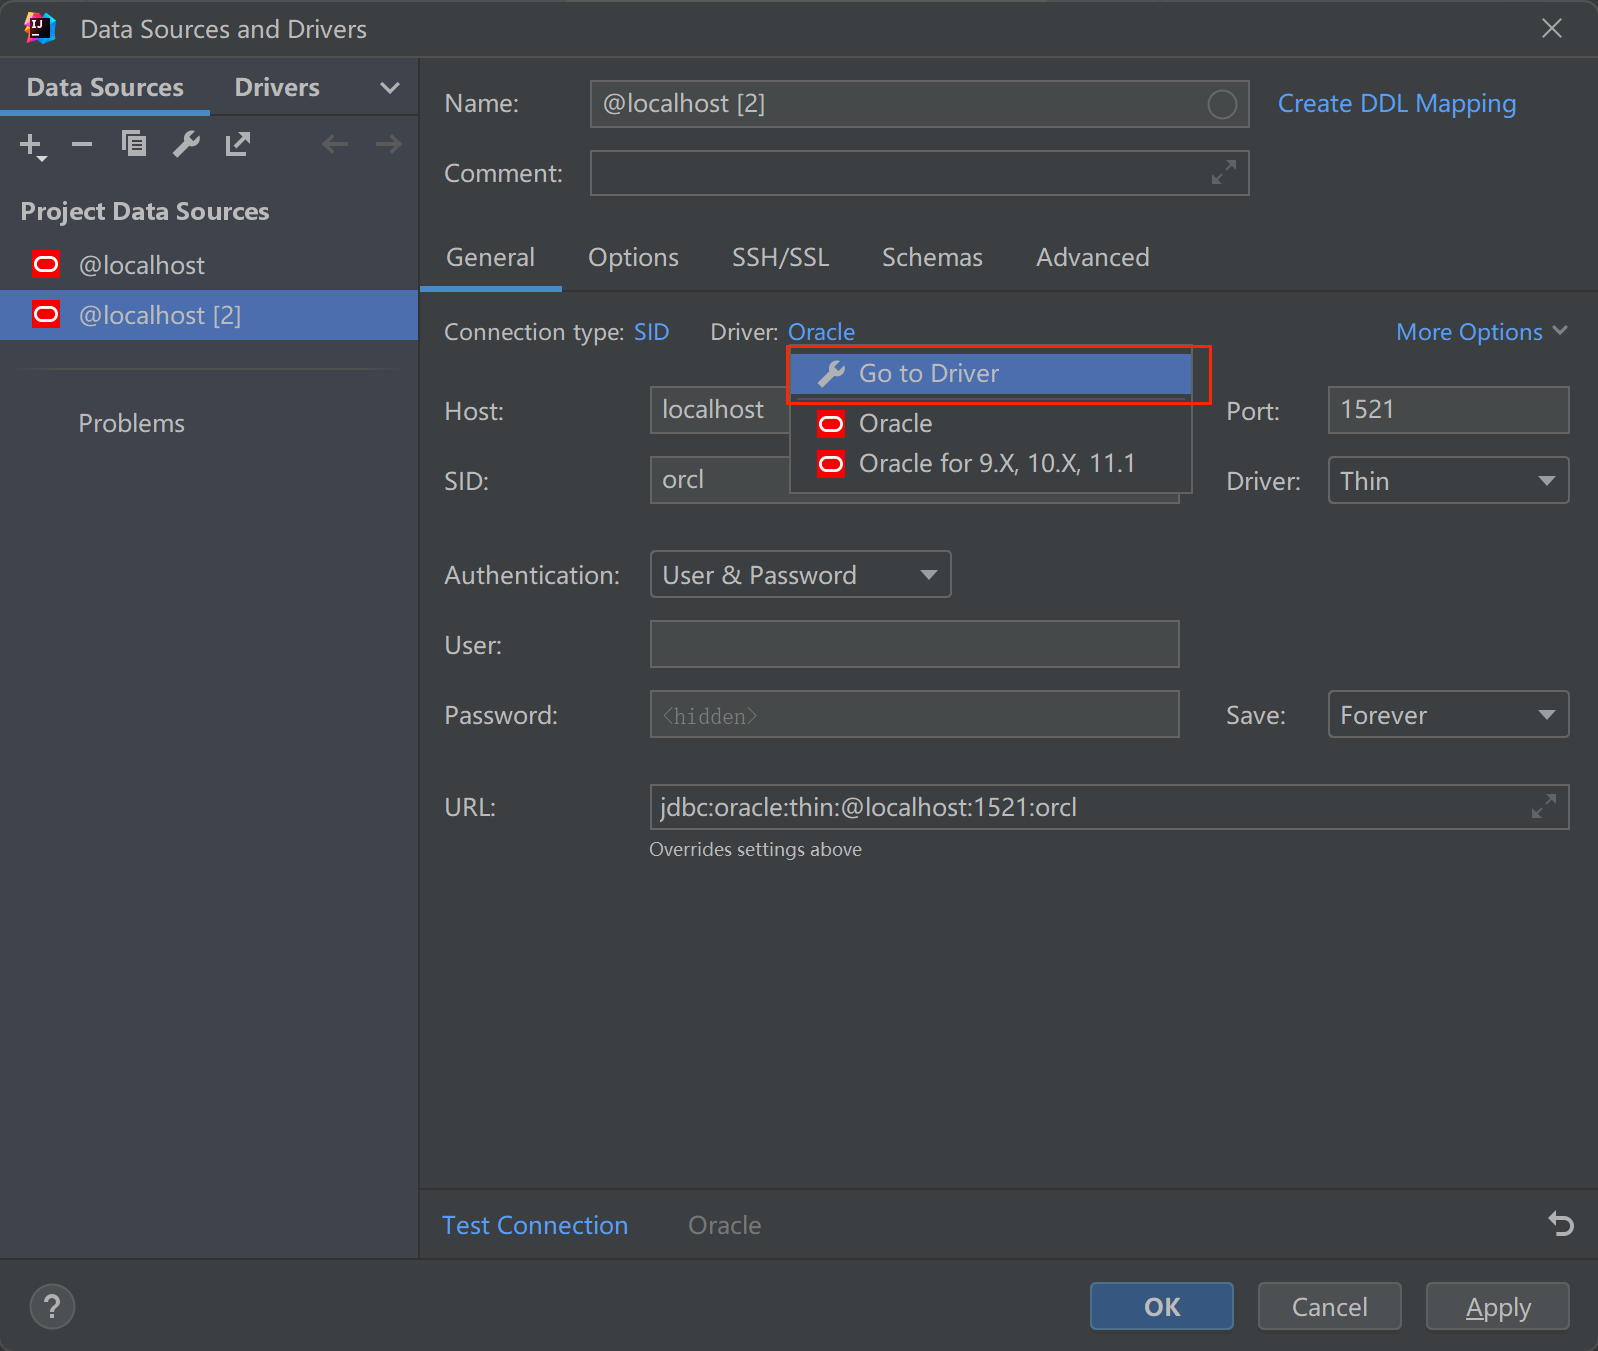This screenshot has height=1351, width=1598.
Task: Click the Oracle driver link
Action: [821, 332]
